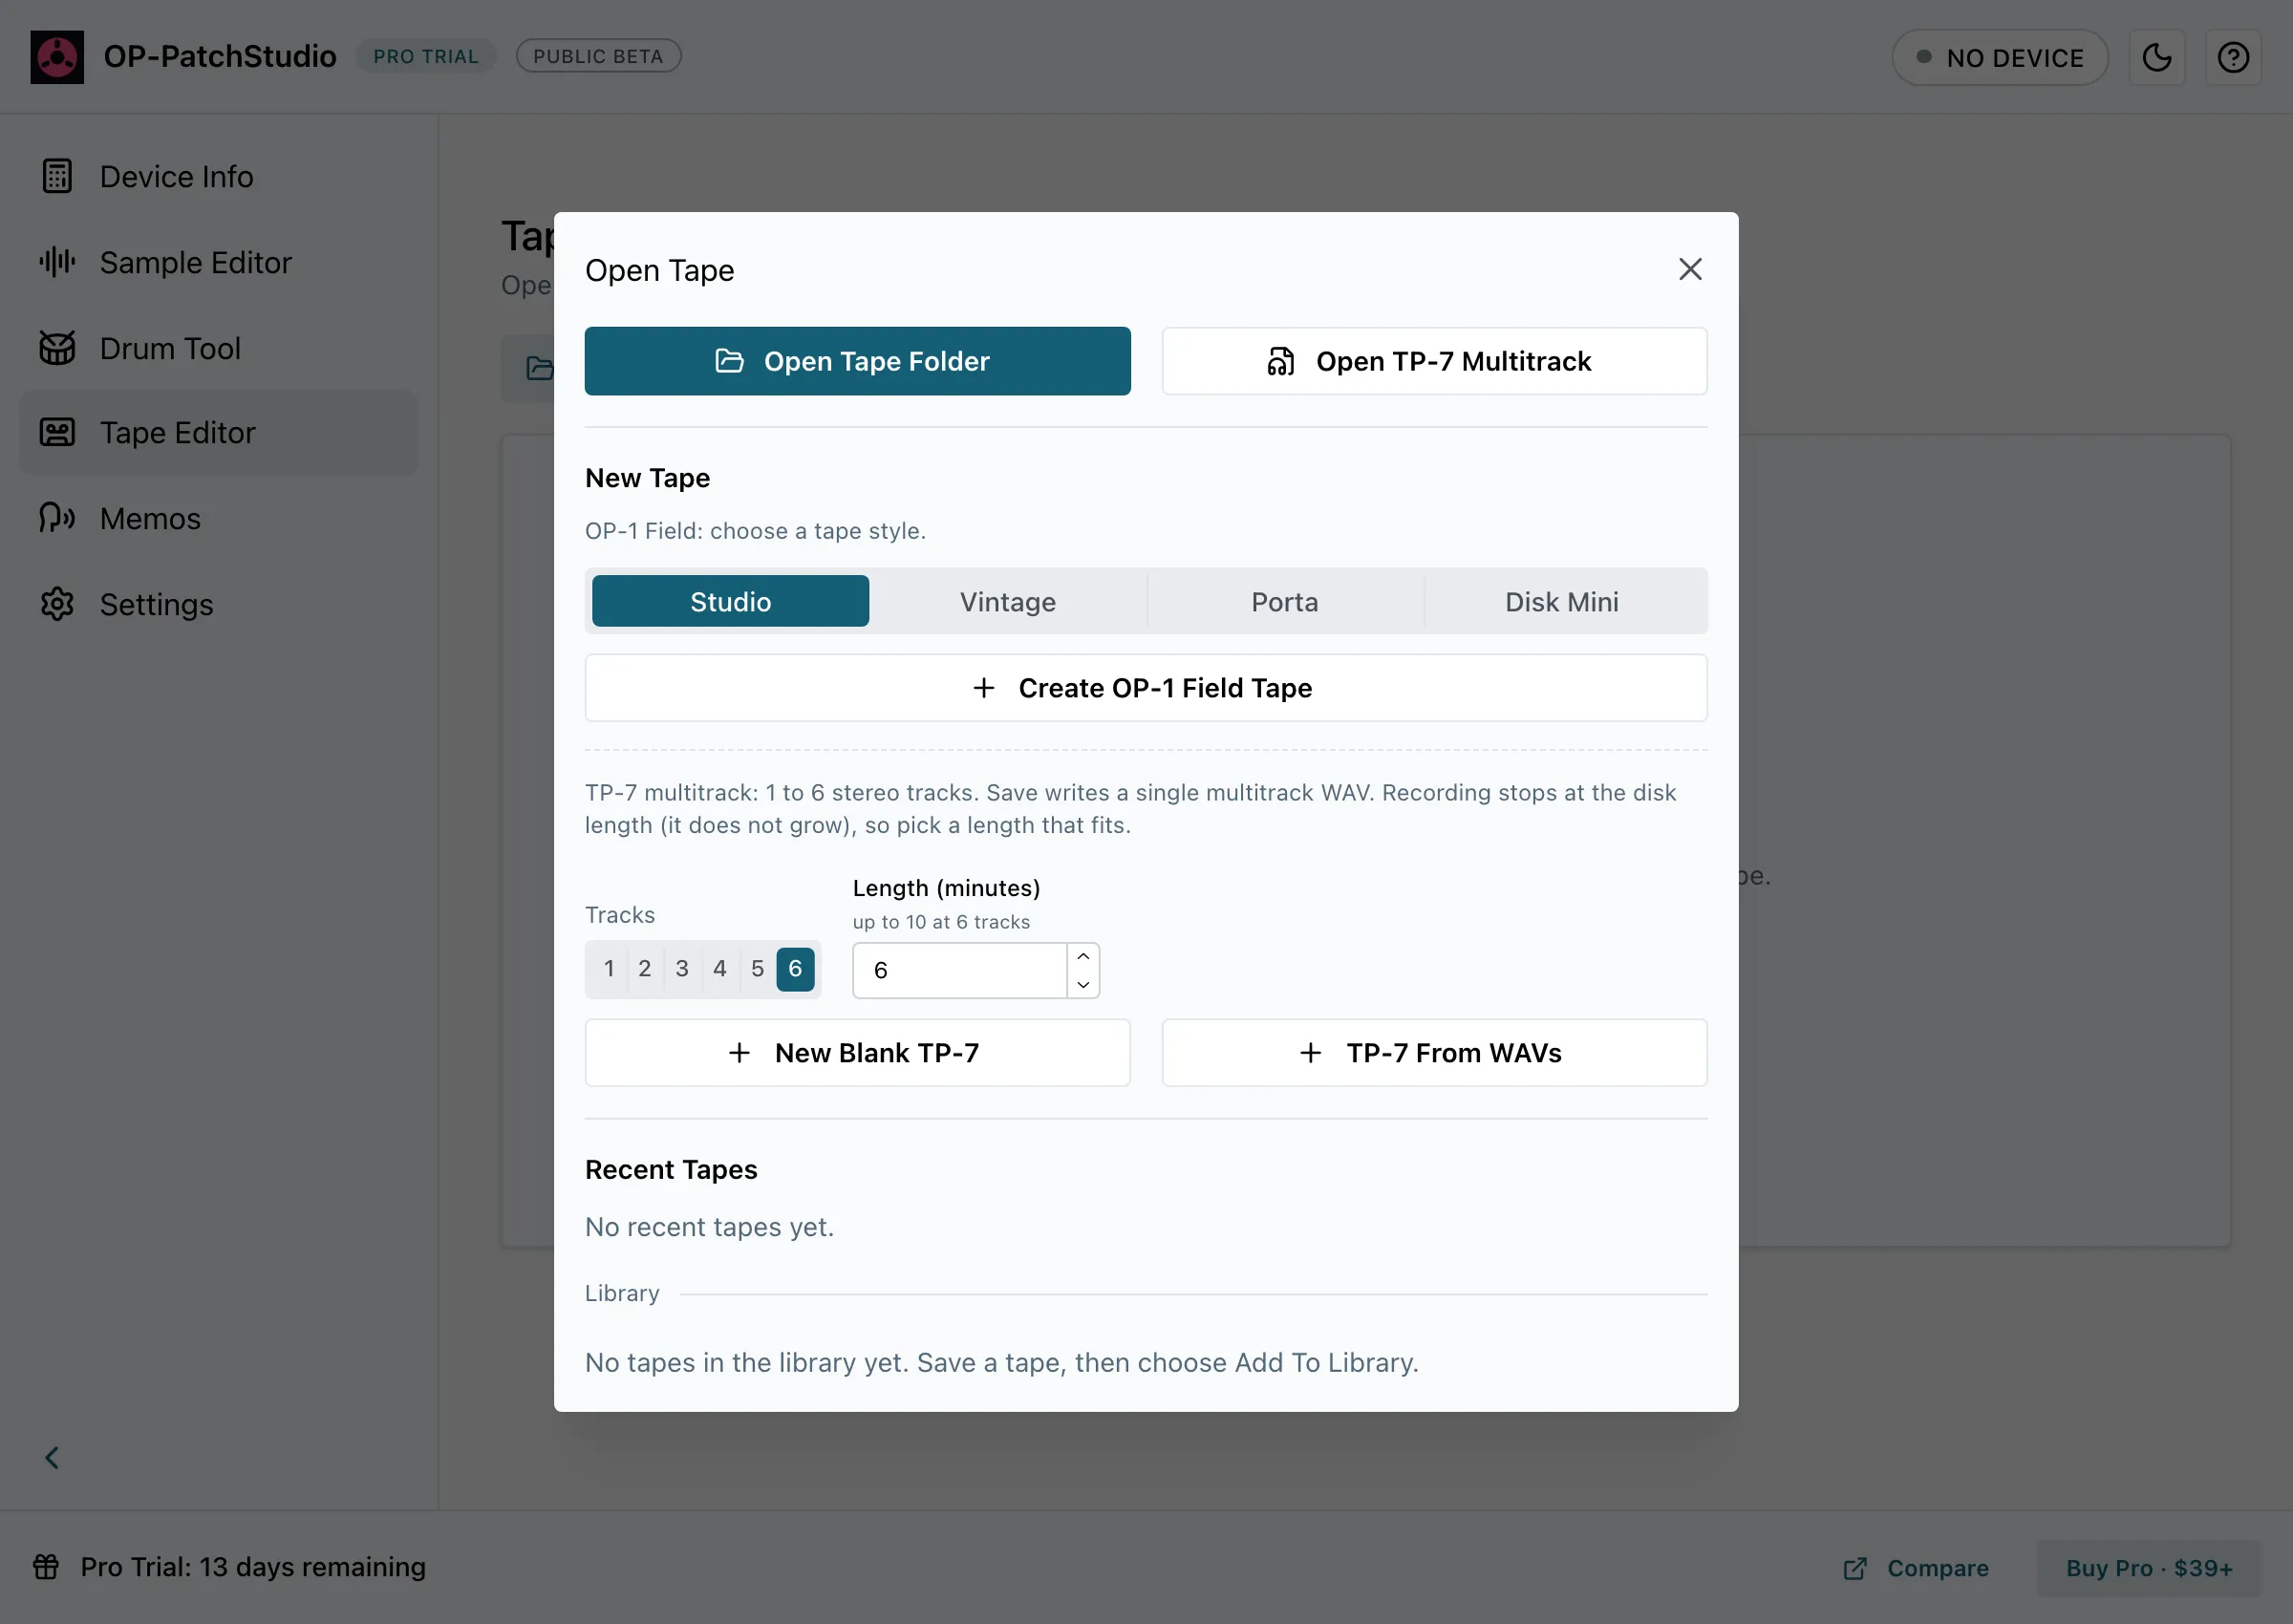2293x1624 pixels.
Task: Click the 'No recent tapes yet.' text
Action: coord(709,1227)
